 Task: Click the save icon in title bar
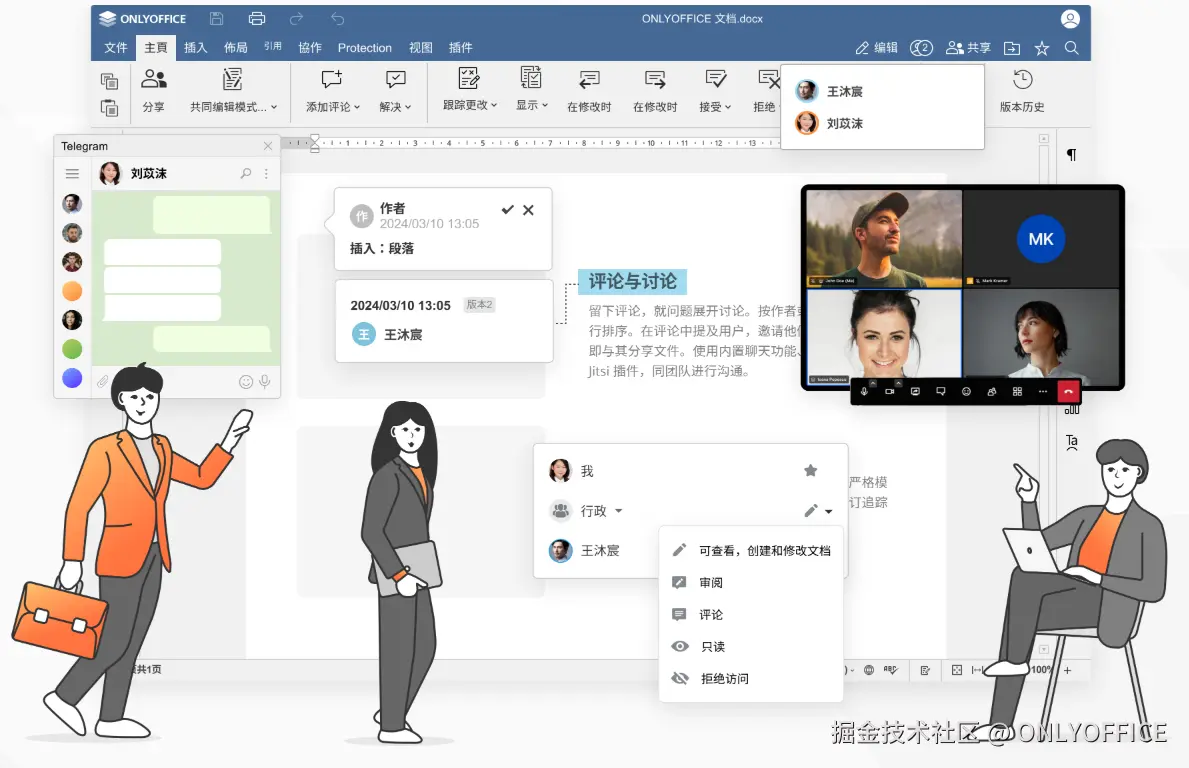coord(217,18)
